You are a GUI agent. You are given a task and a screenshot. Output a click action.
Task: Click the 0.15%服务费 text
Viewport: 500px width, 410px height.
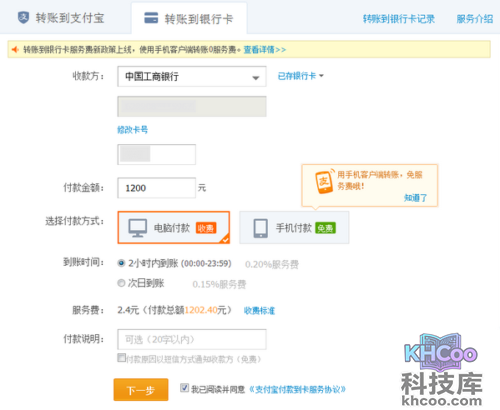pyautogui.click(x=219, y=284)
